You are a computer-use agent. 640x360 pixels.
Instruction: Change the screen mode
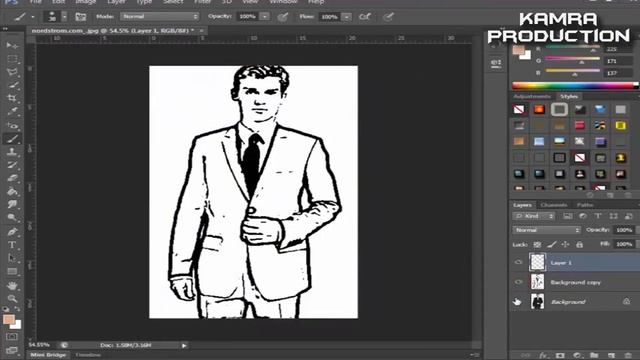pos(12,350)
